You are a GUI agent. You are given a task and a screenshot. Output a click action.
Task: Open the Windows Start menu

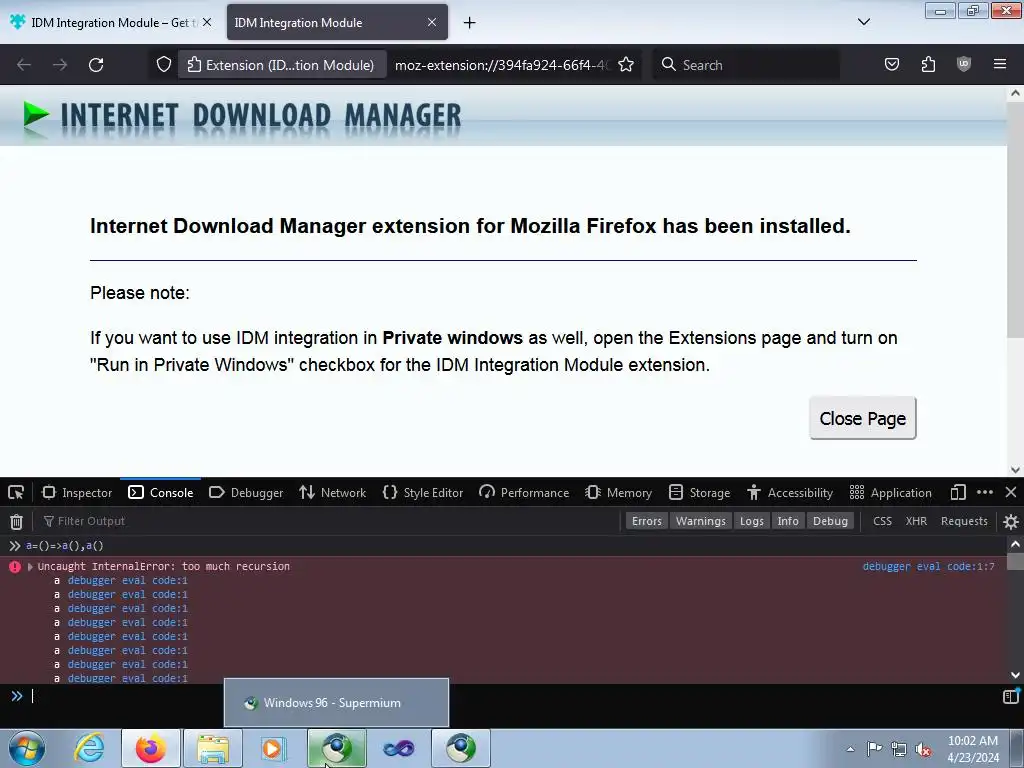[27, 748]
